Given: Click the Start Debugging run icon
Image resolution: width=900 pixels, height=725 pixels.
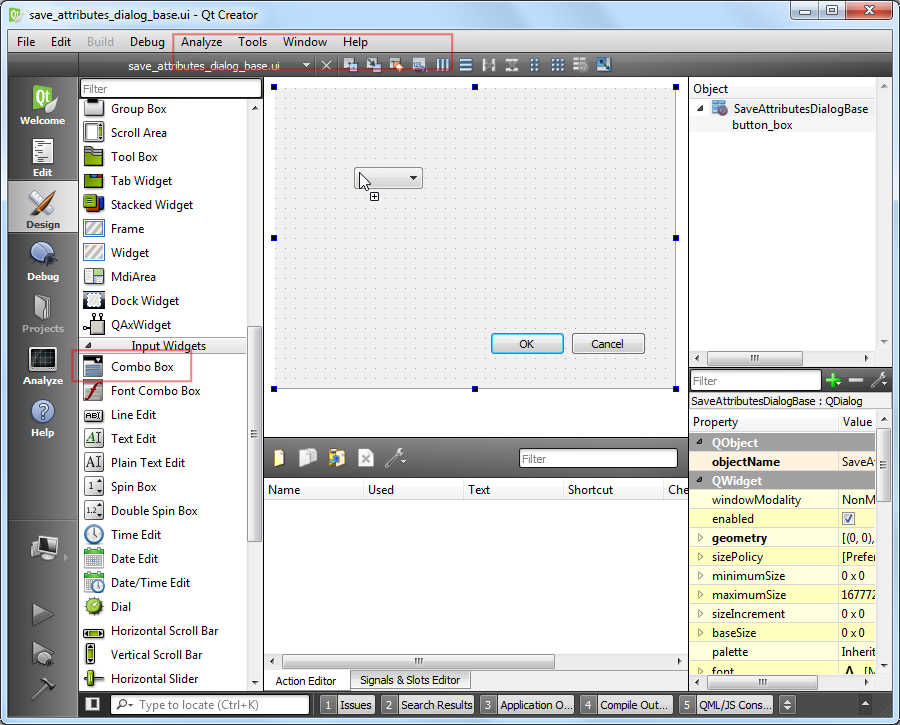Looking at the screenshot, I should tap(42, 653).
